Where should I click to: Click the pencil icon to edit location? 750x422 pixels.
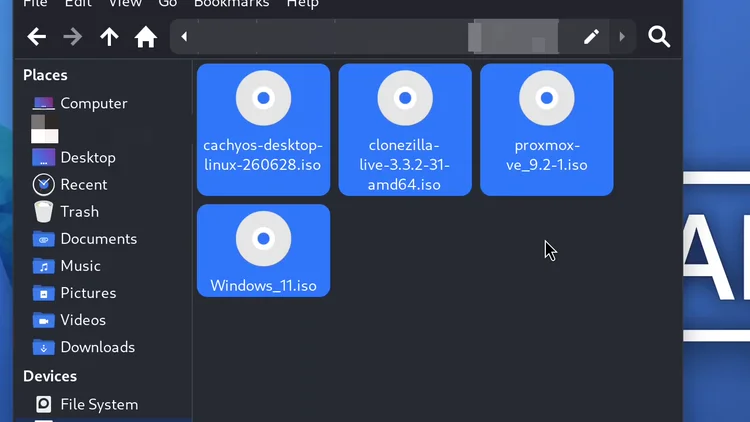[591, 37]
